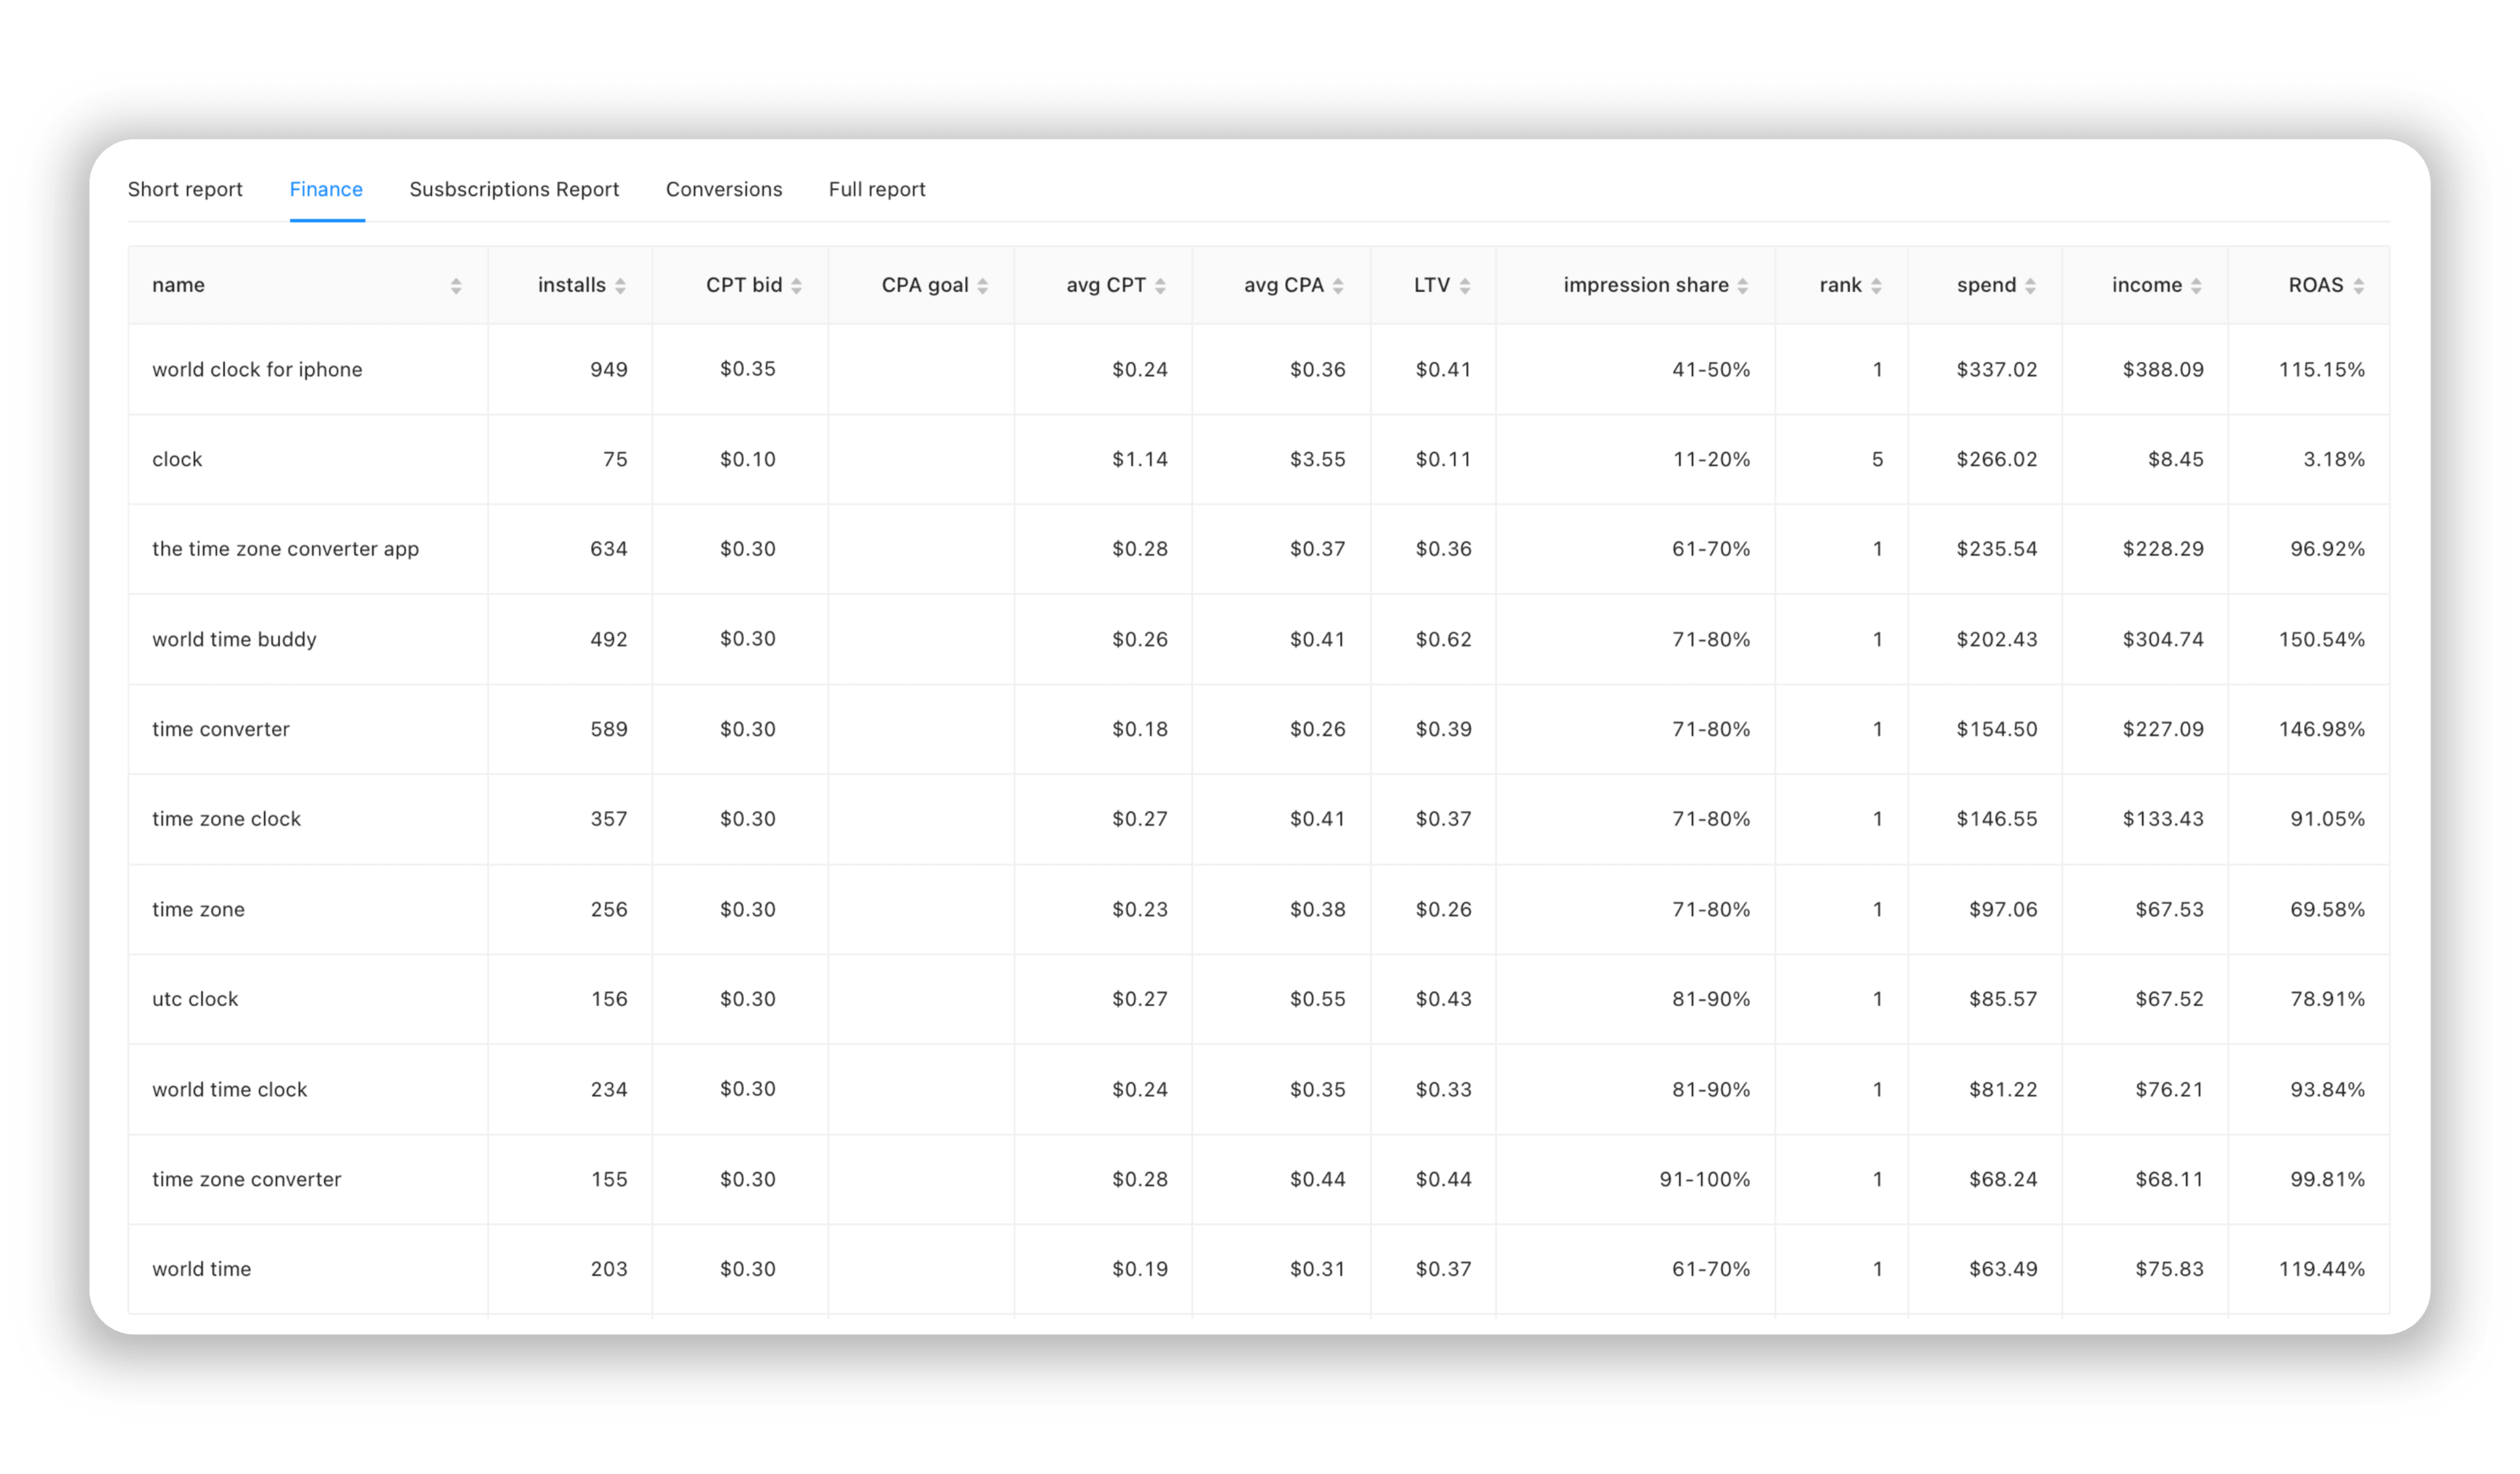Viewport: 2520px width, 1474px height.
Task: Click the 'time zone converter' keyword
Action: (246, 1179)
